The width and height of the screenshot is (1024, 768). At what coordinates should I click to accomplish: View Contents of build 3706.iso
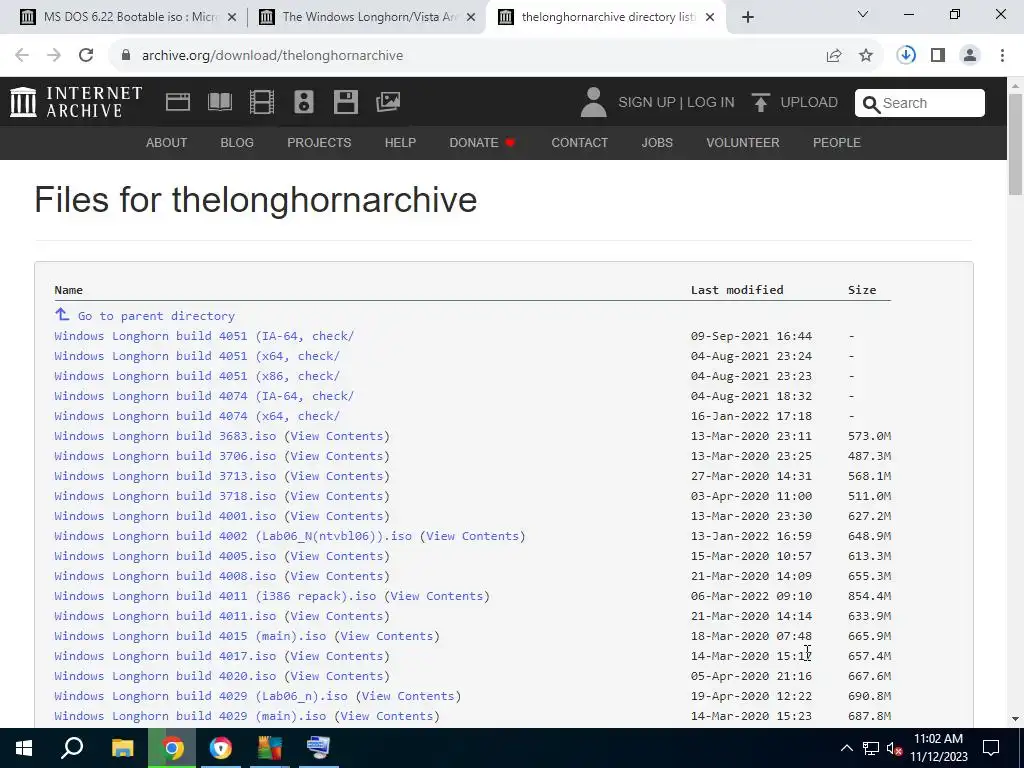click(336, 456)
